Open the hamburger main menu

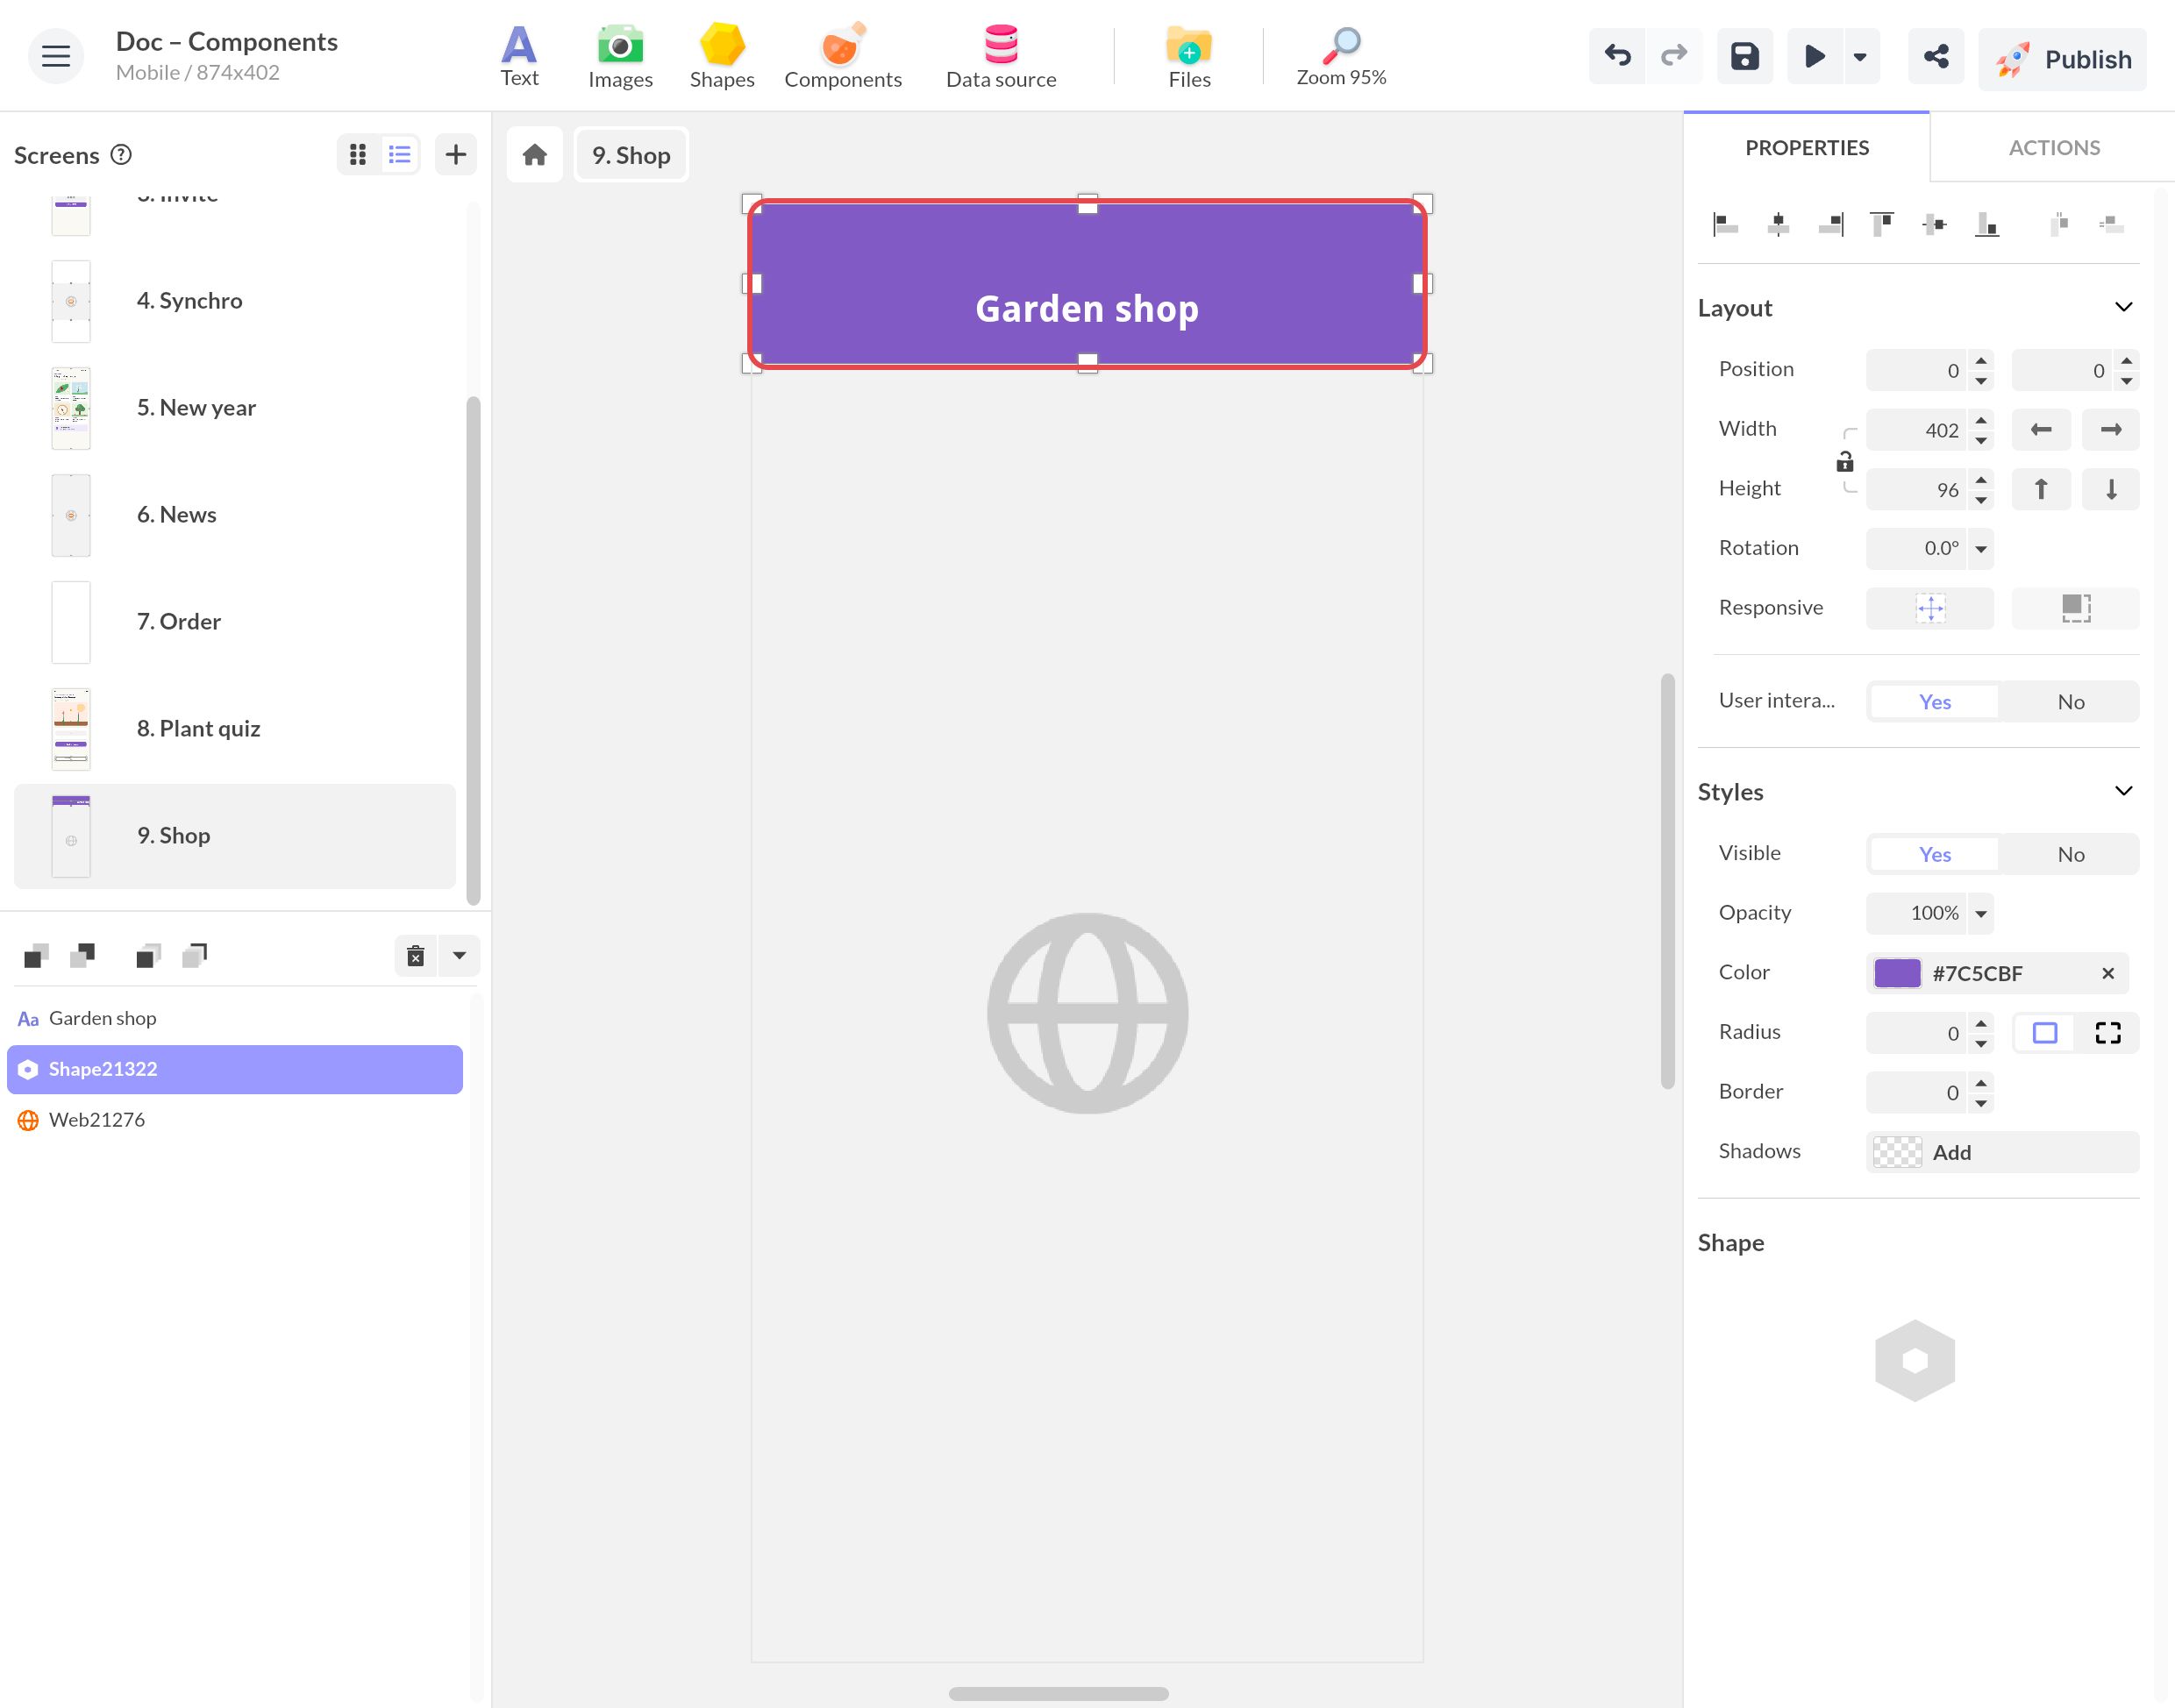click(56, 56)
